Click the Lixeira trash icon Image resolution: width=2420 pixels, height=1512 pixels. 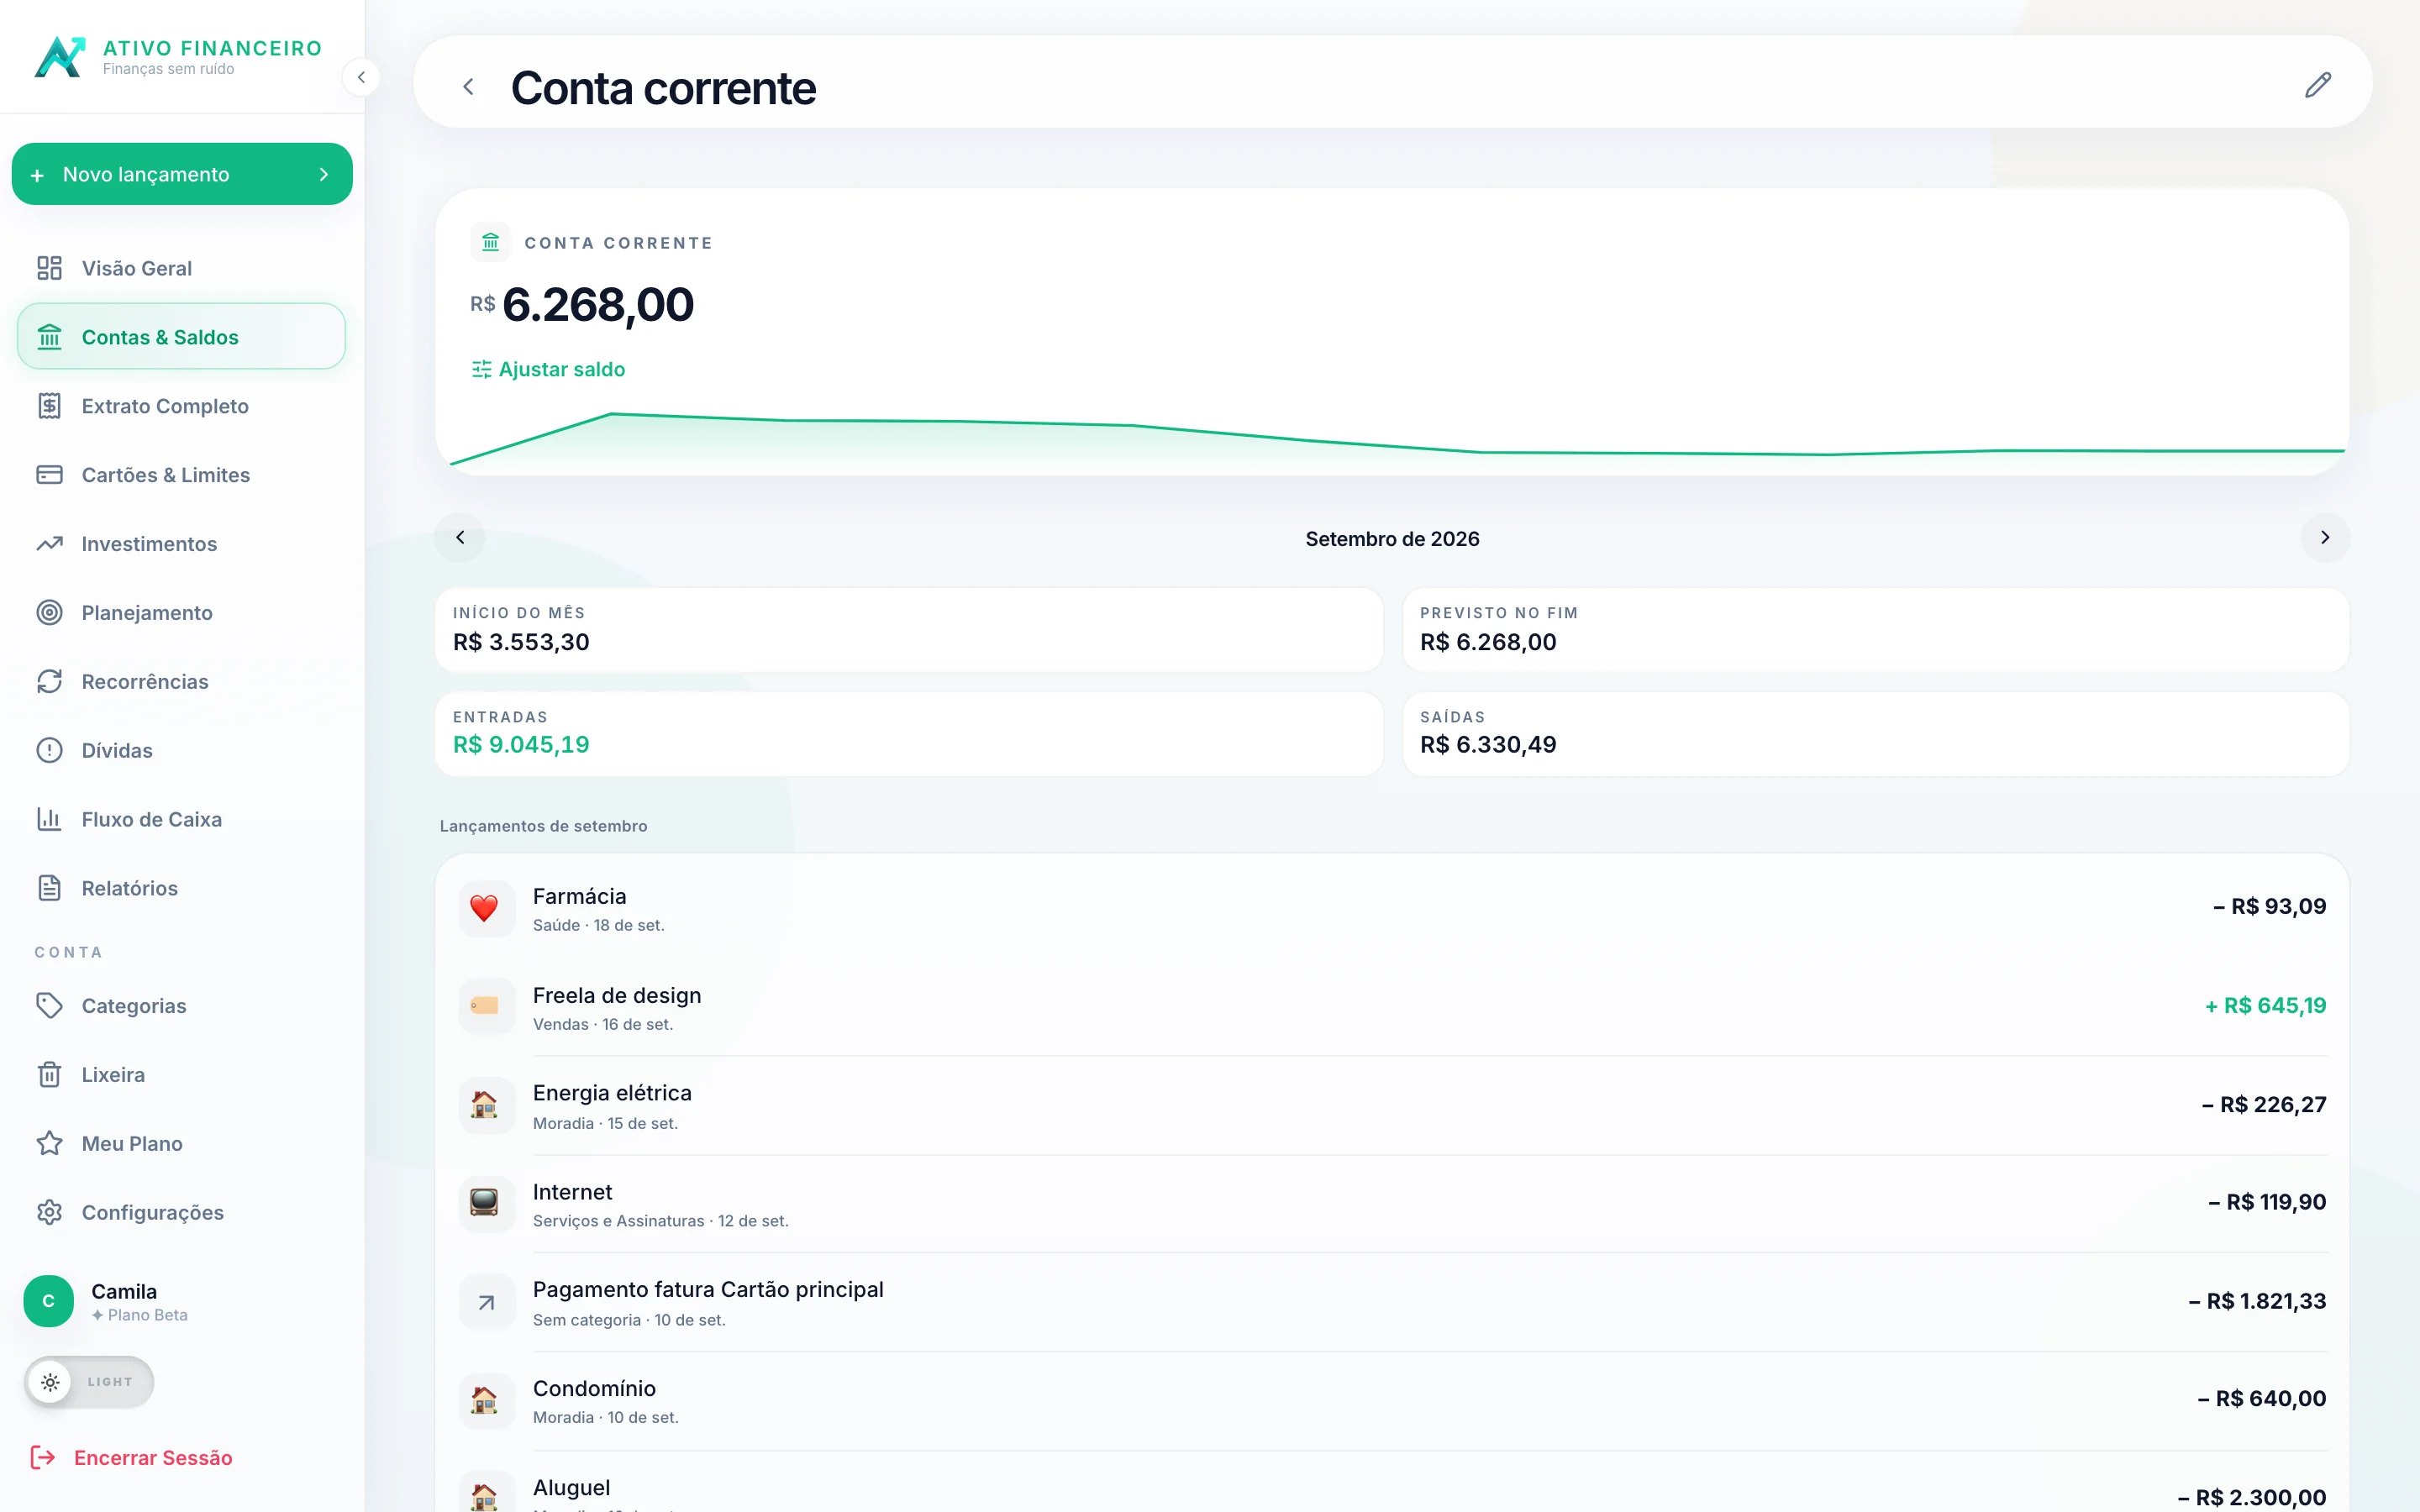coord(49,1075)
